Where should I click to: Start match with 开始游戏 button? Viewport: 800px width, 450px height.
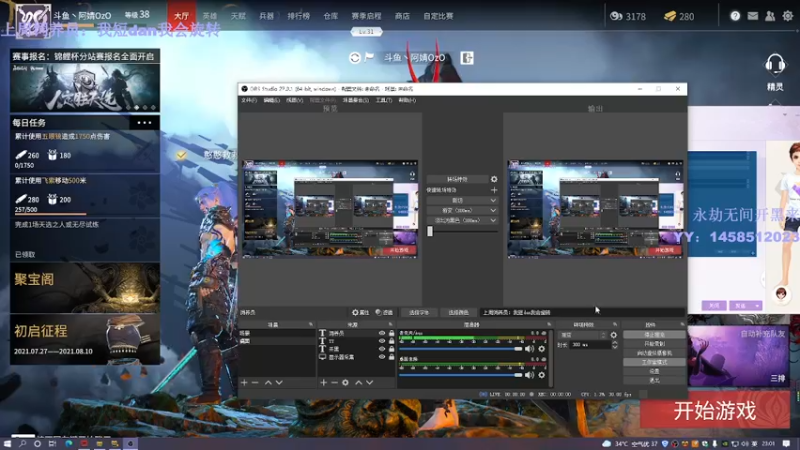click(x=714, y=411)
